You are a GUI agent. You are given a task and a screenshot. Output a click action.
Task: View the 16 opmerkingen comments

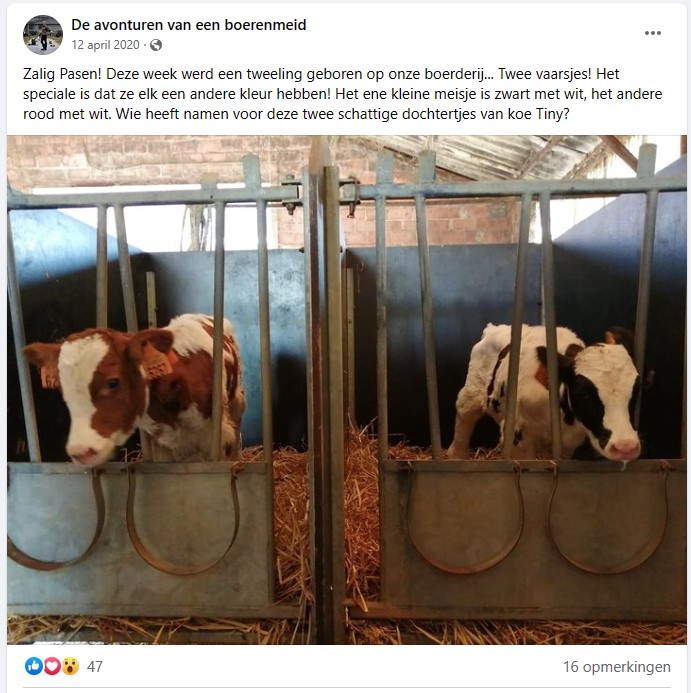[616, 666]
